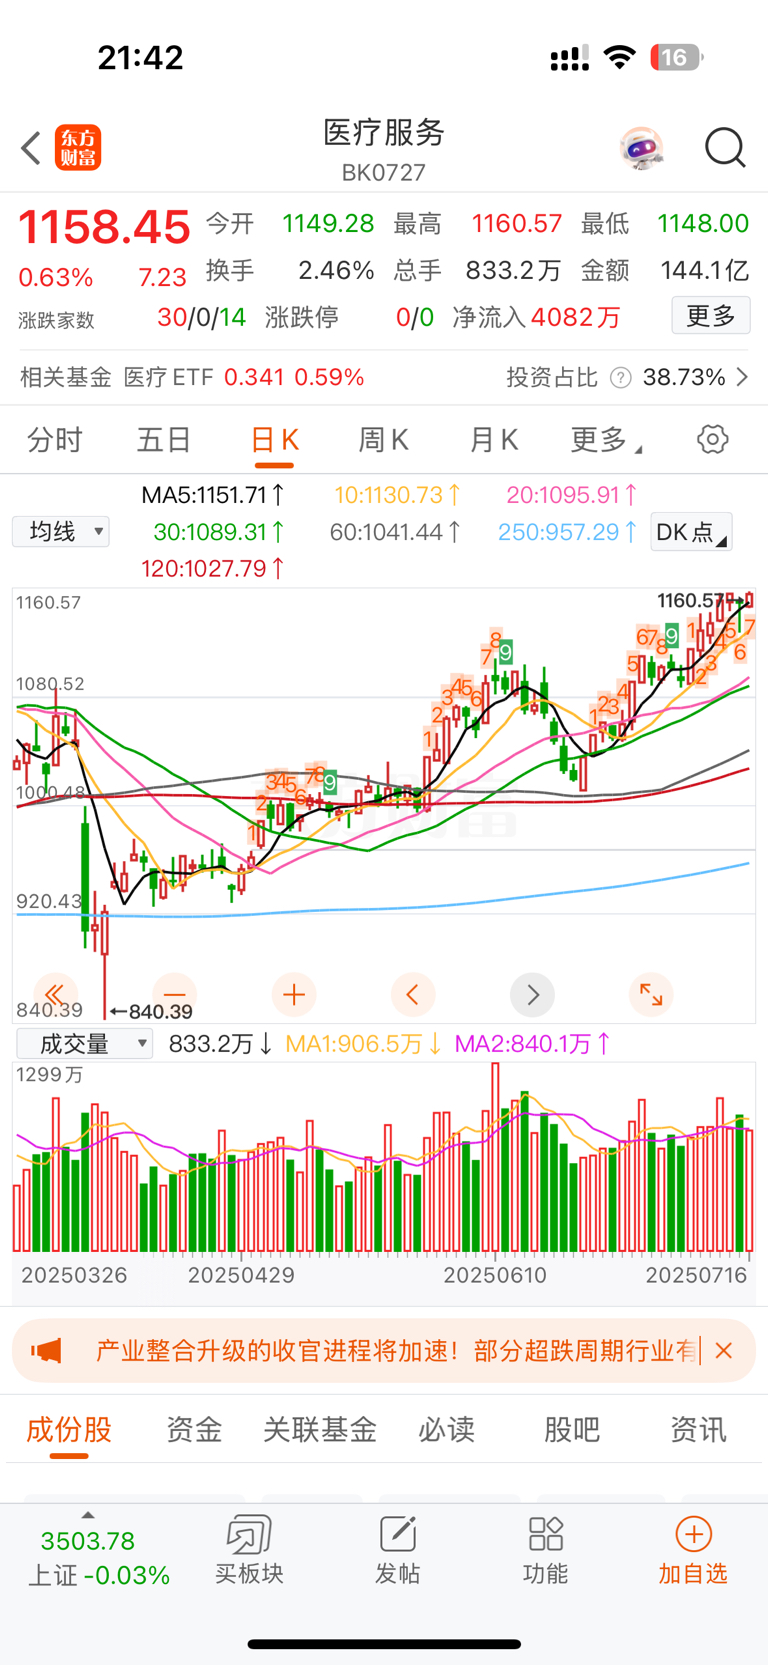Tap 买板块 icon in bottom bar
The width and height of the screenshot is (769, 1665).
(248, 1534)
